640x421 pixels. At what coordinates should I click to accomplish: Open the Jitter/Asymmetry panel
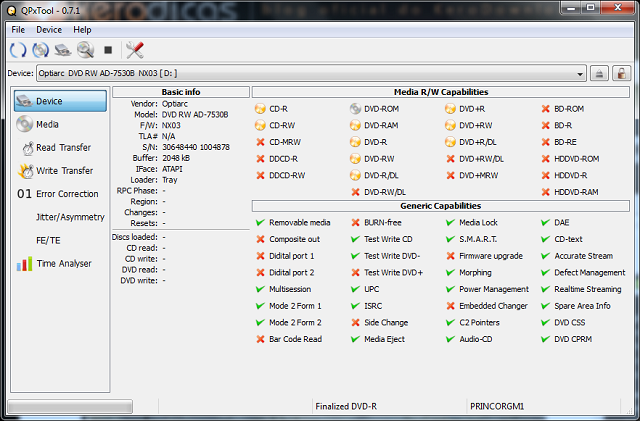pyautogui.click(x=60, y=217)
